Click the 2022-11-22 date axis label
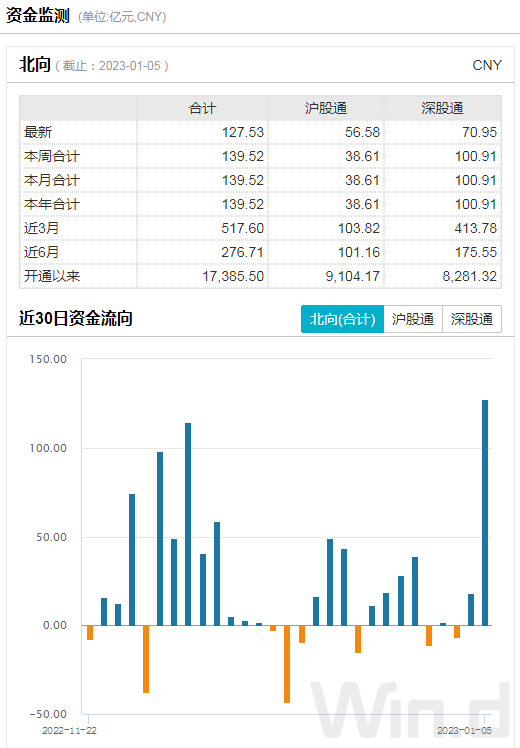The width and height of the screenshot is (520, 748). coord(69,730)
